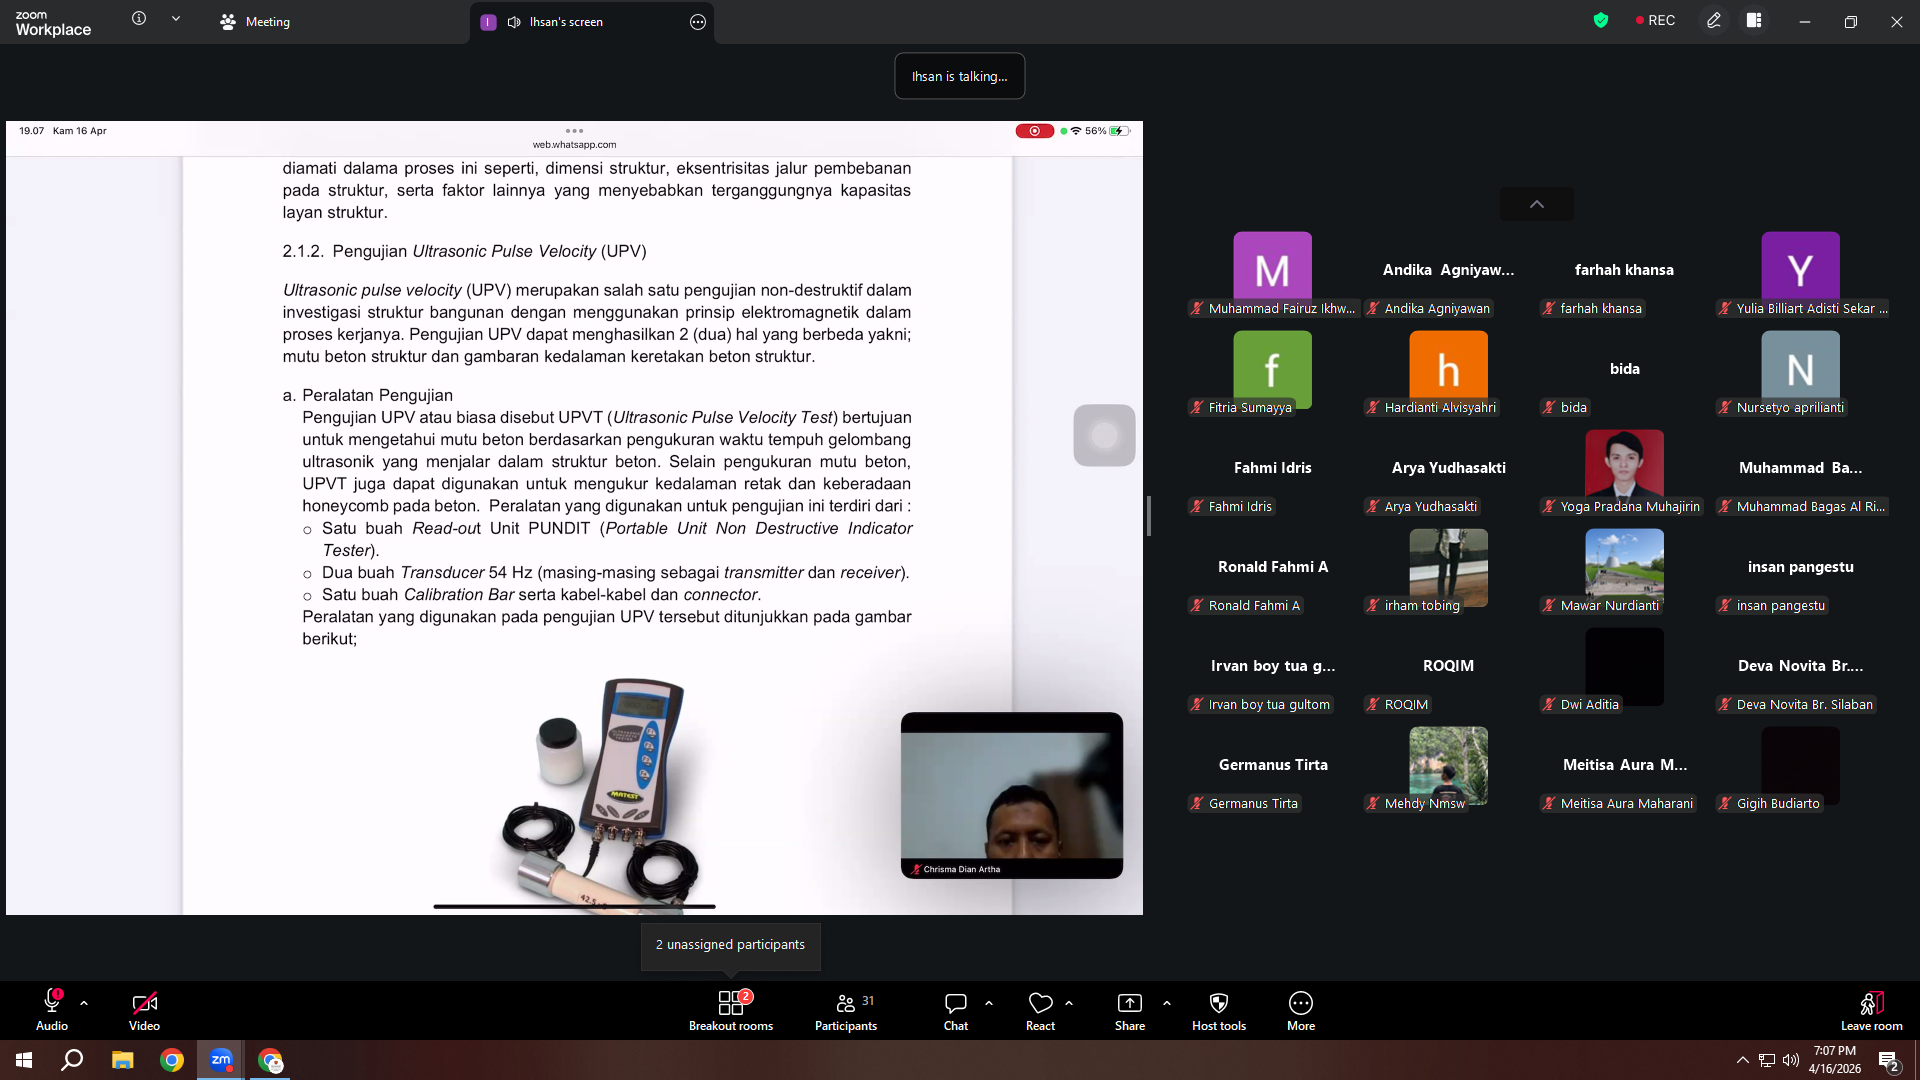Image resolution: width=1920 pixels, height=1080 pixels.
Task: Select Fahmi Idris participant tile
Action: tap(1272, 472)
